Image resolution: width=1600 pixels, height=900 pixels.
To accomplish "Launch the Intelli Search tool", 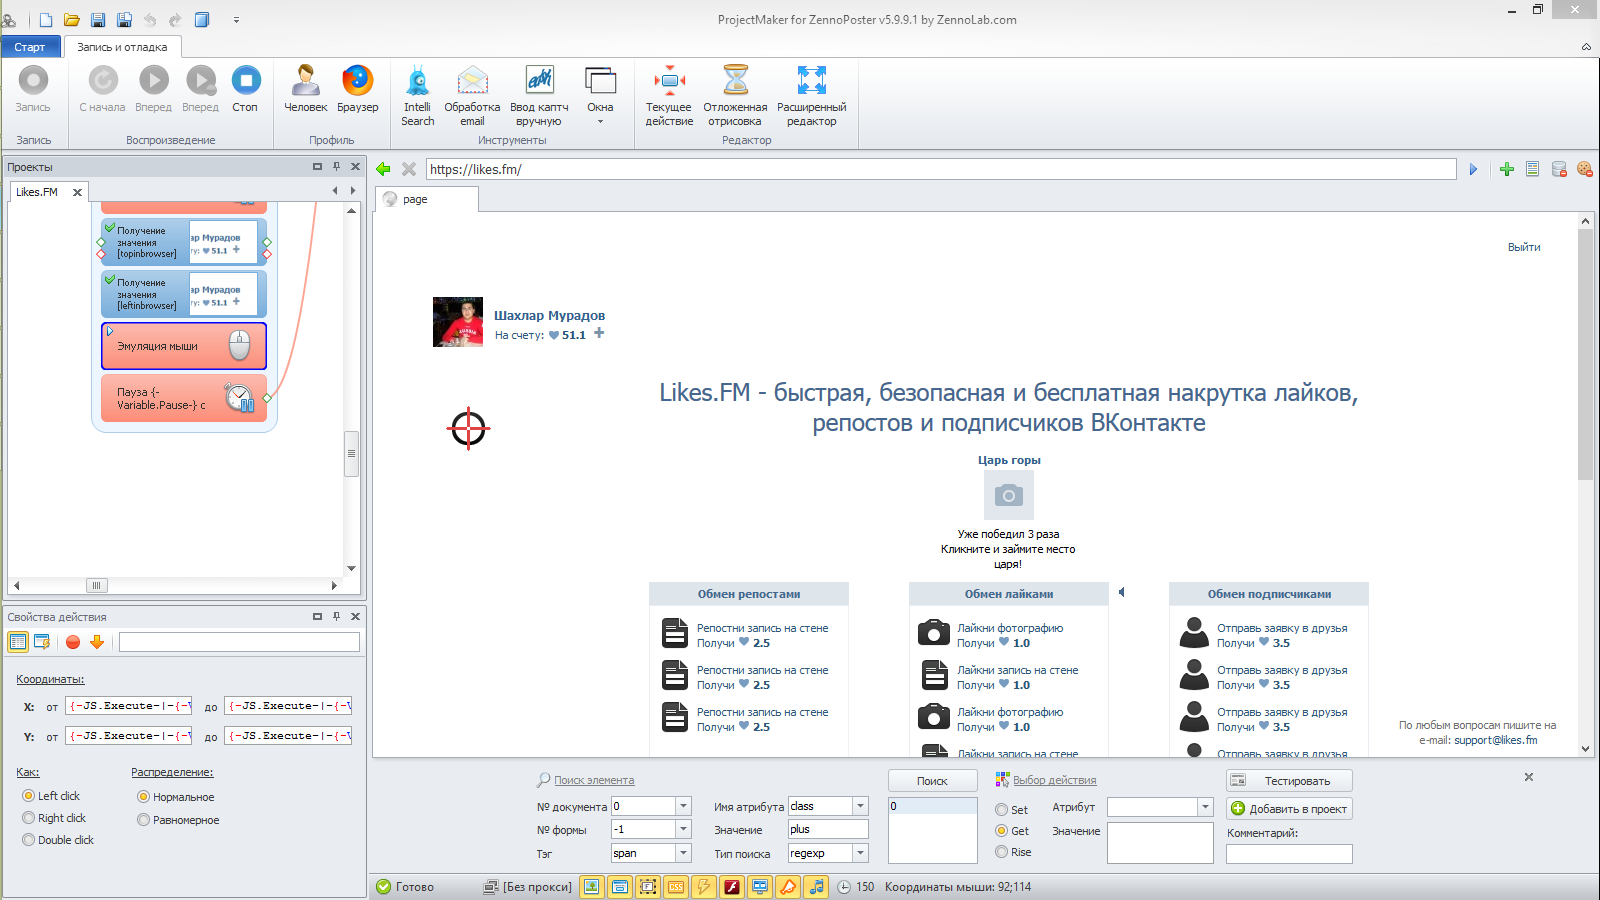I will (x=418, y=96).
